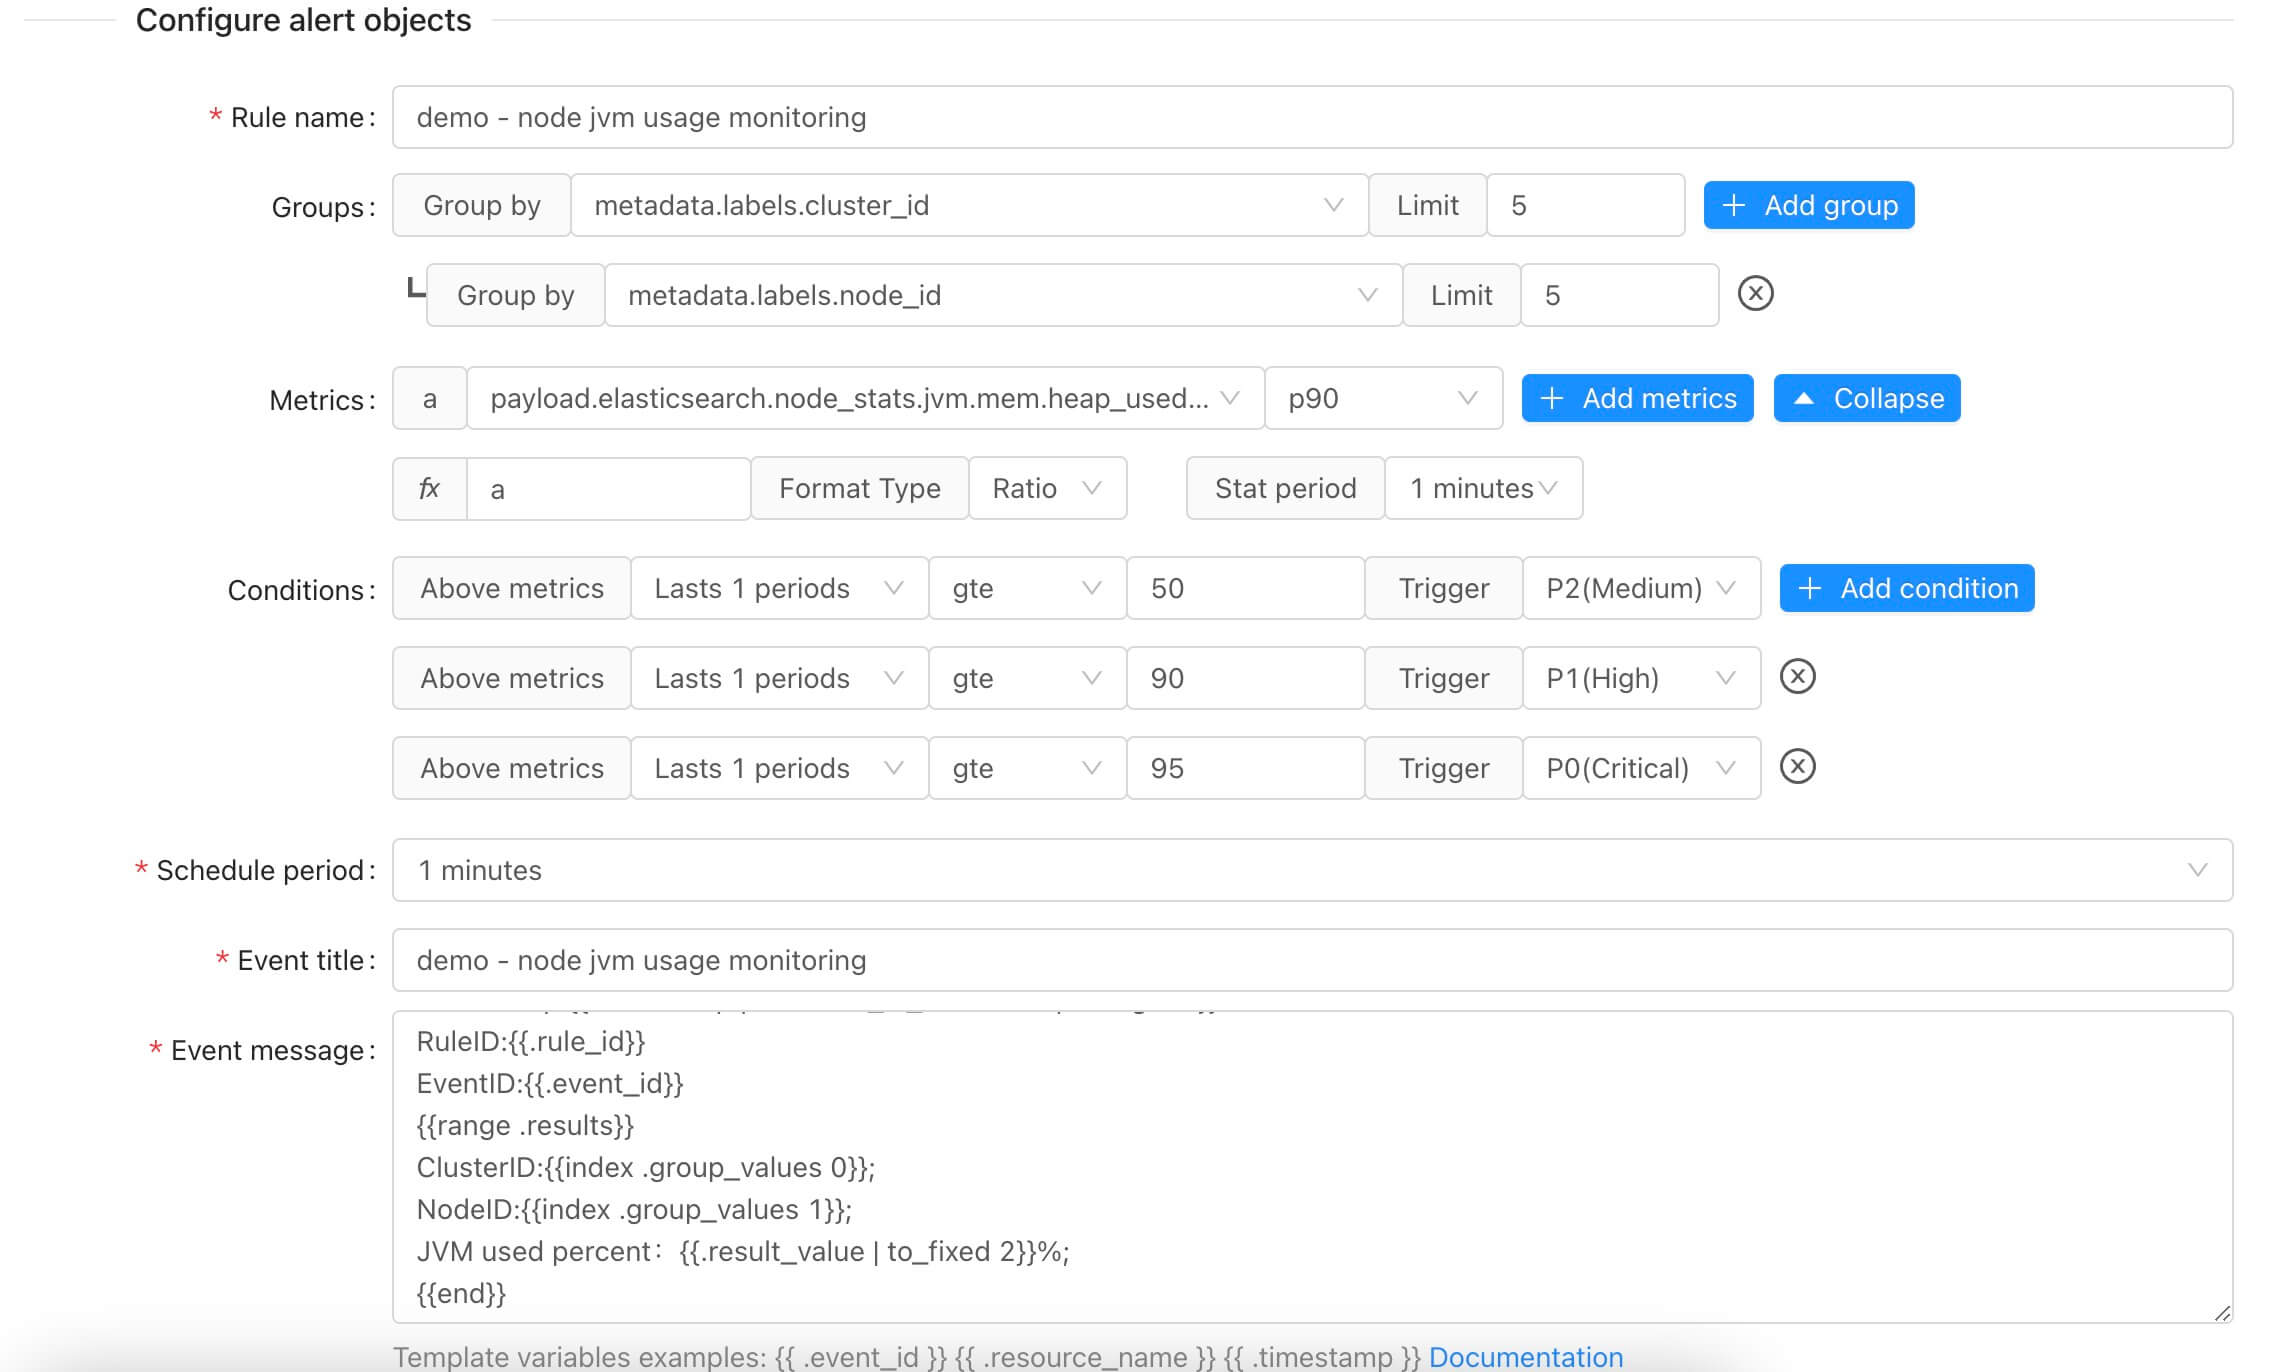Open the gte operator for the 95 threshold
This screenshot has height=1372, width=2274.
tap(1026, 768)
